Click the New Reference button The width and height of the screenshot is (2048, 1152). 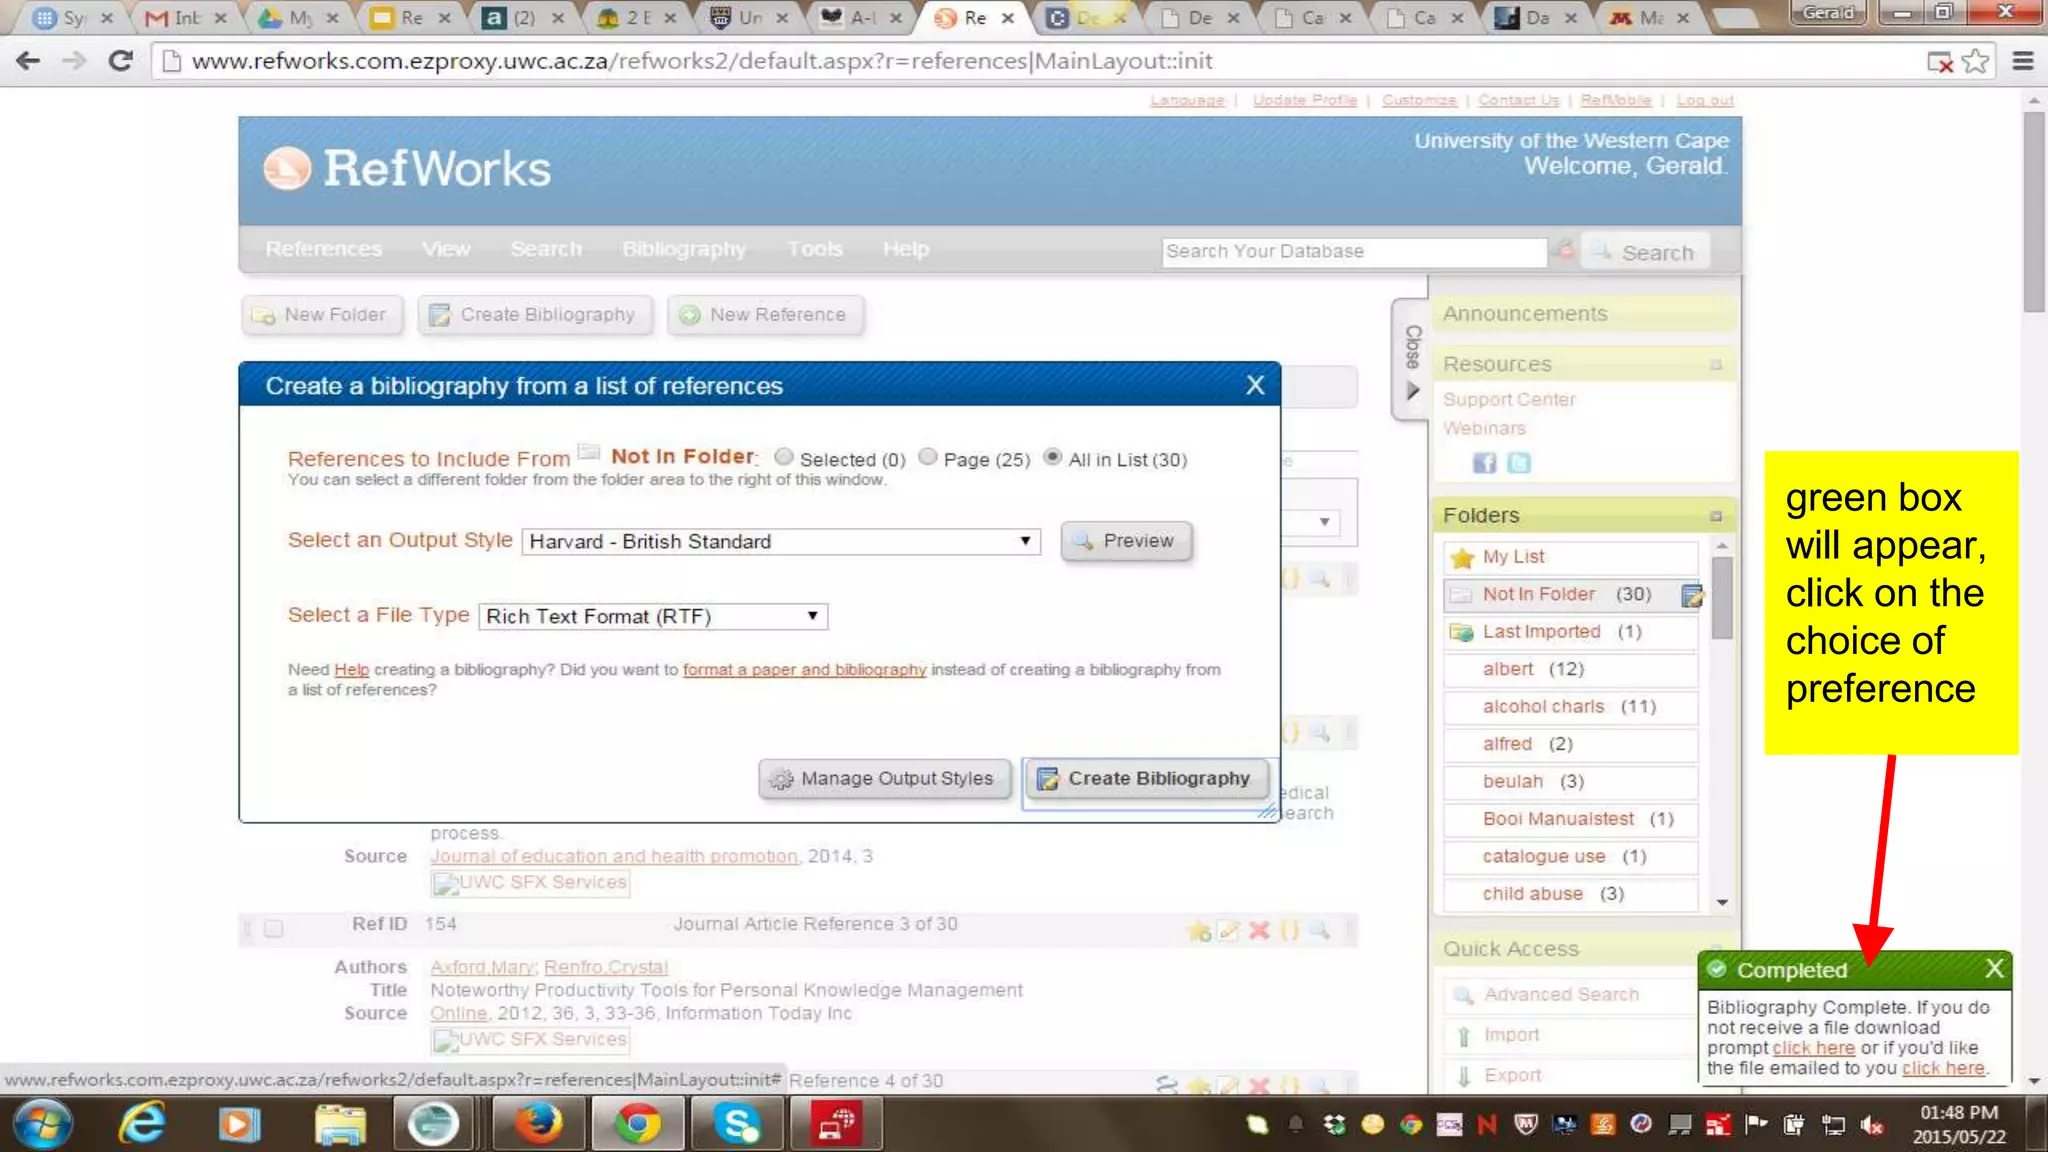[765, 315]
